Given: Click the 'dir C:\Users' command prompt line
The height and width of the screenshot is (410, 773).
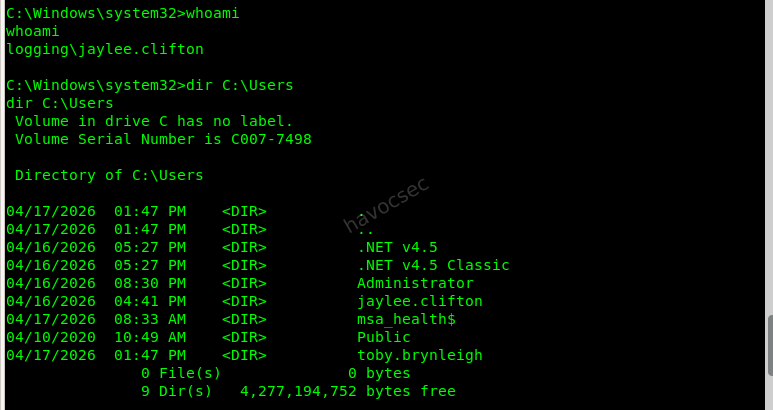Looking at the screenshot, I should coord(149,85).
